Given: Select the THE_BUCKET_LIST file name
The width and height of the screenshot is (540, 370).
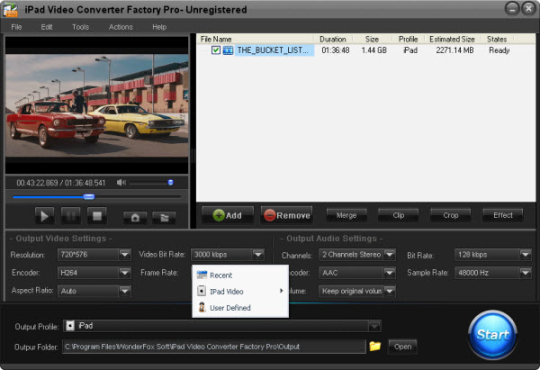Looking at the screenshot, I should [273, 50].
